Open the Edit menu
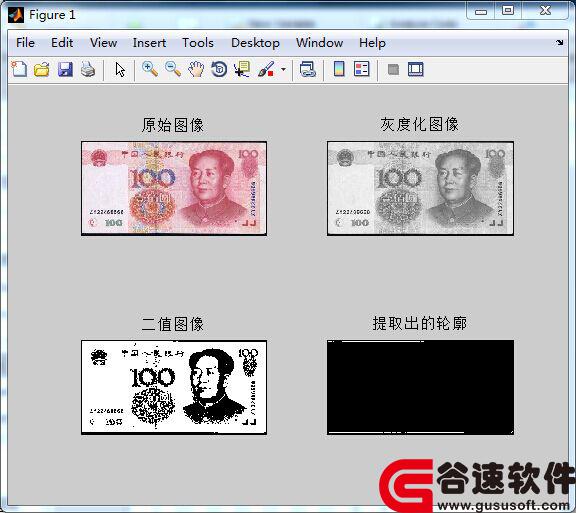 (62, 43)
